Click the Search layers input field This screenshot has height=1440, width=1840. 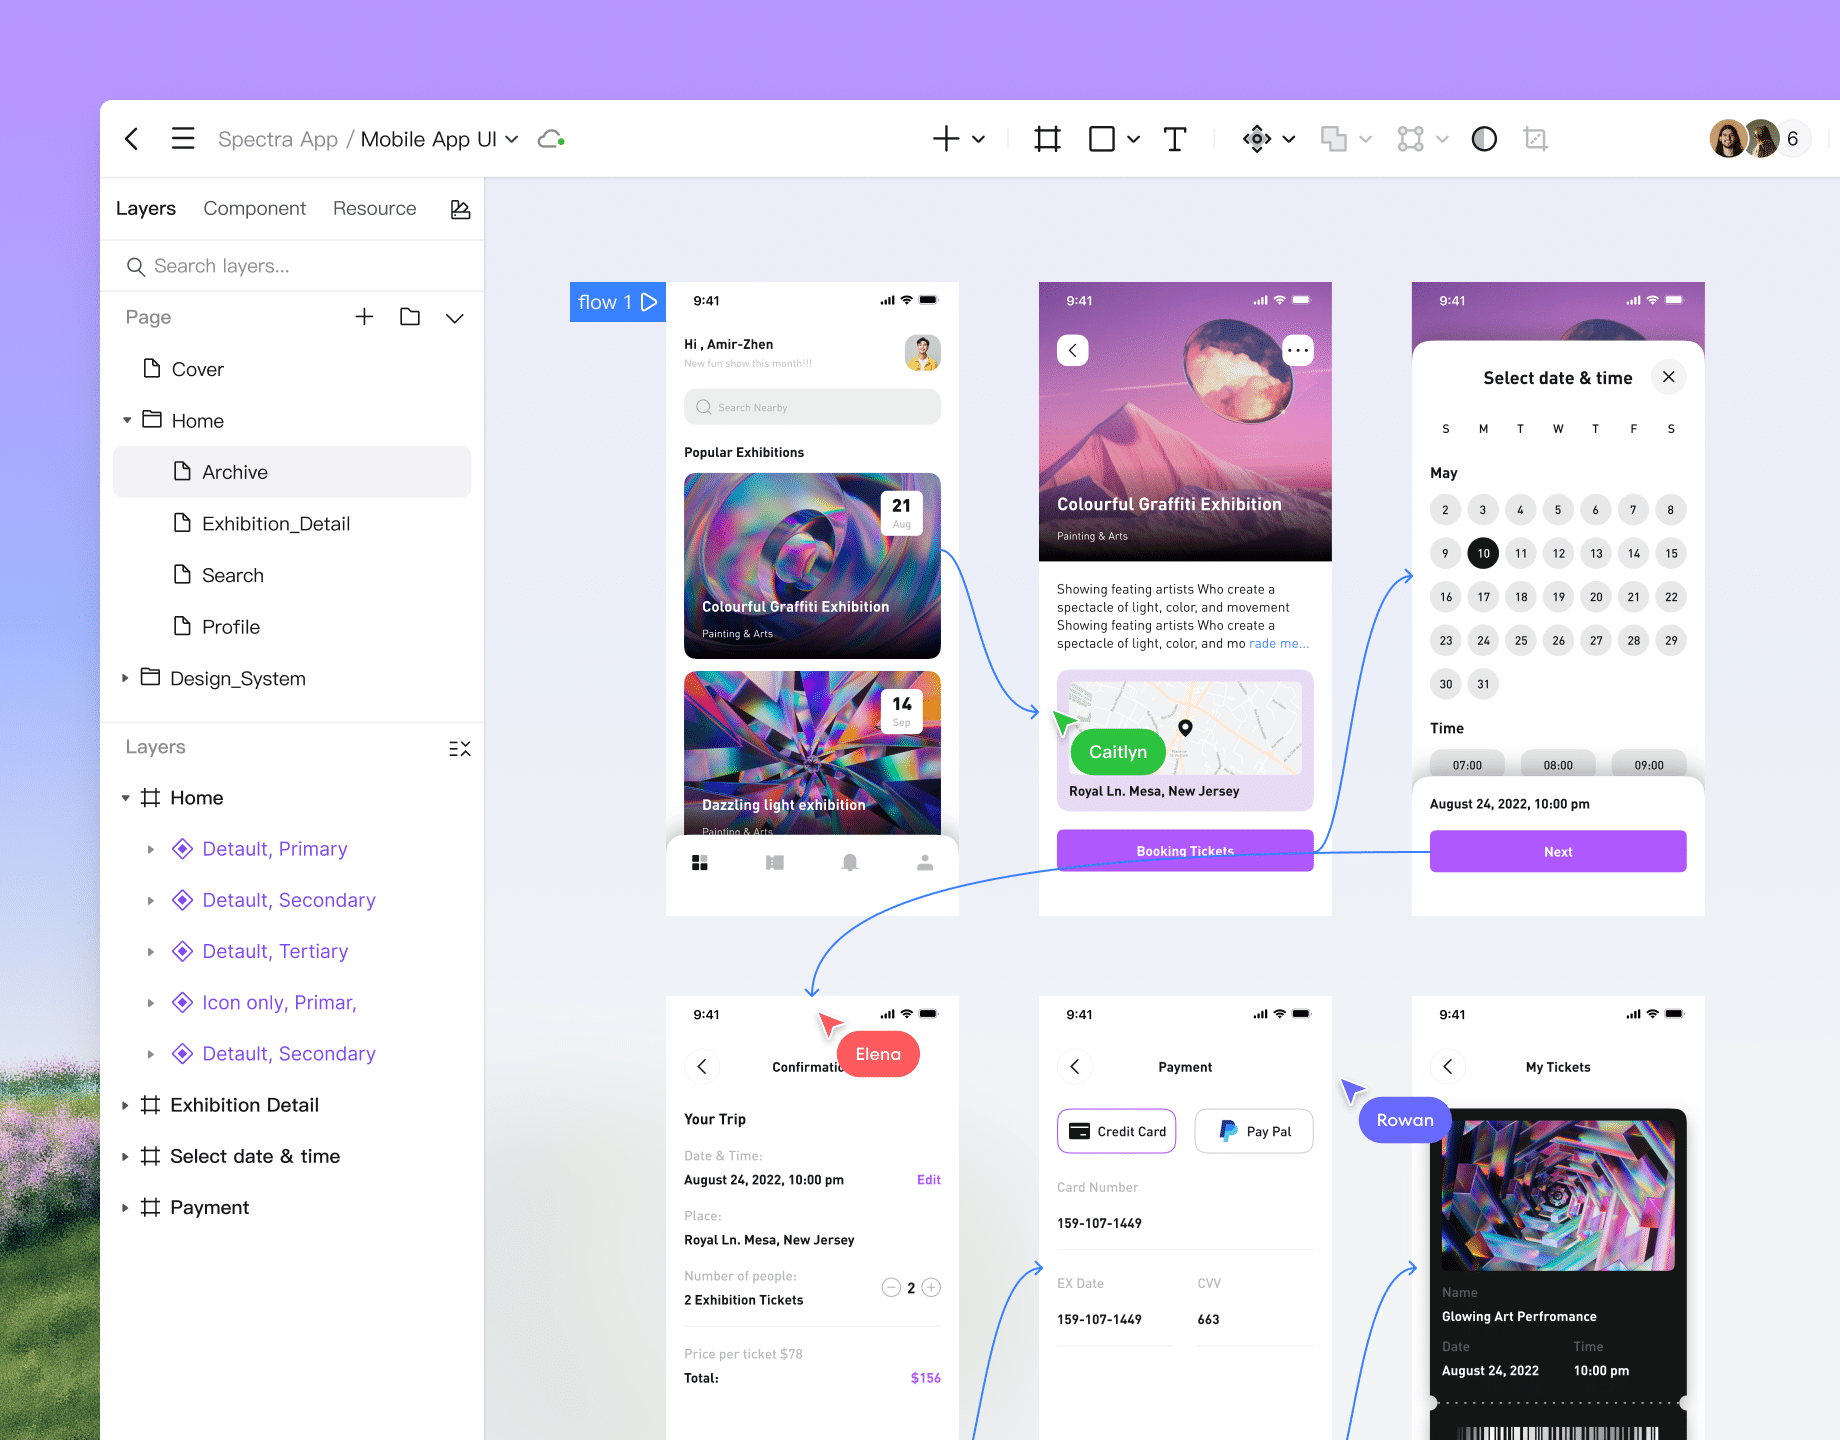coord(292,266)
